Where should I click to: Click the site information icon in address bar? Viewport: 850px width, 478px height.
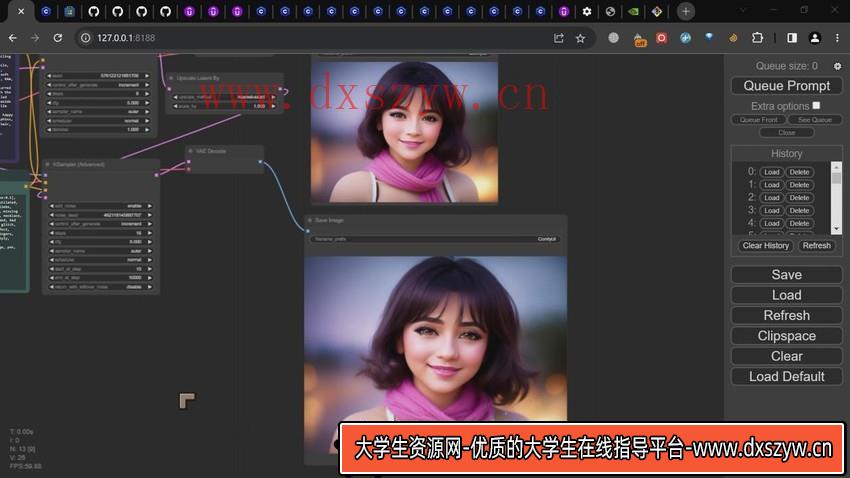tap(86, 38)
